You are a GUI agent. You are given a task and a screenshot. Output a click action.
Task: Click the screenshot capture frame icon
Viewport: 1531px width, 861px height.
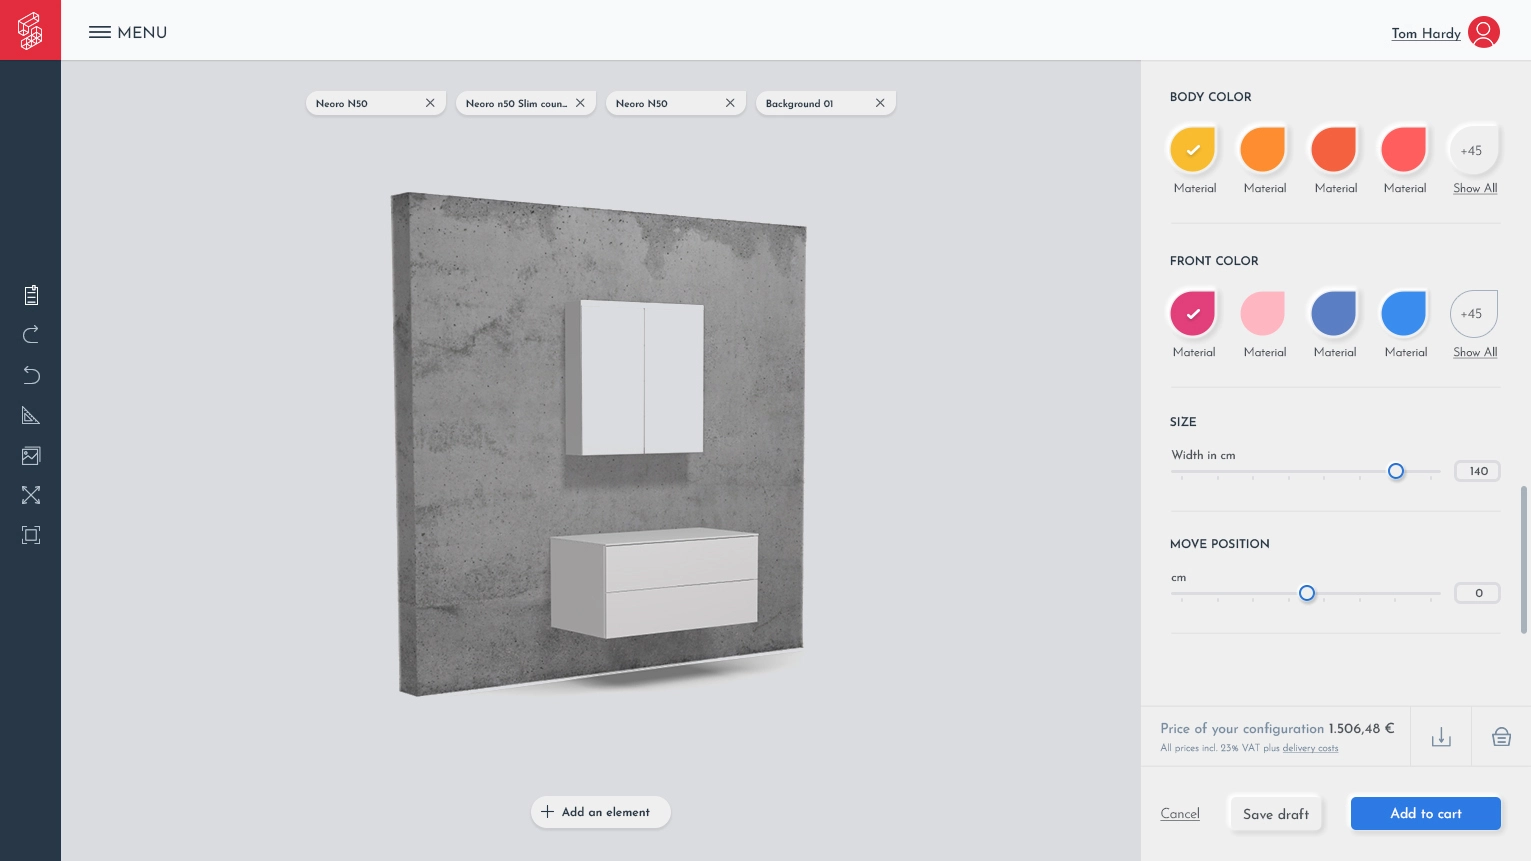coord(30,535)
